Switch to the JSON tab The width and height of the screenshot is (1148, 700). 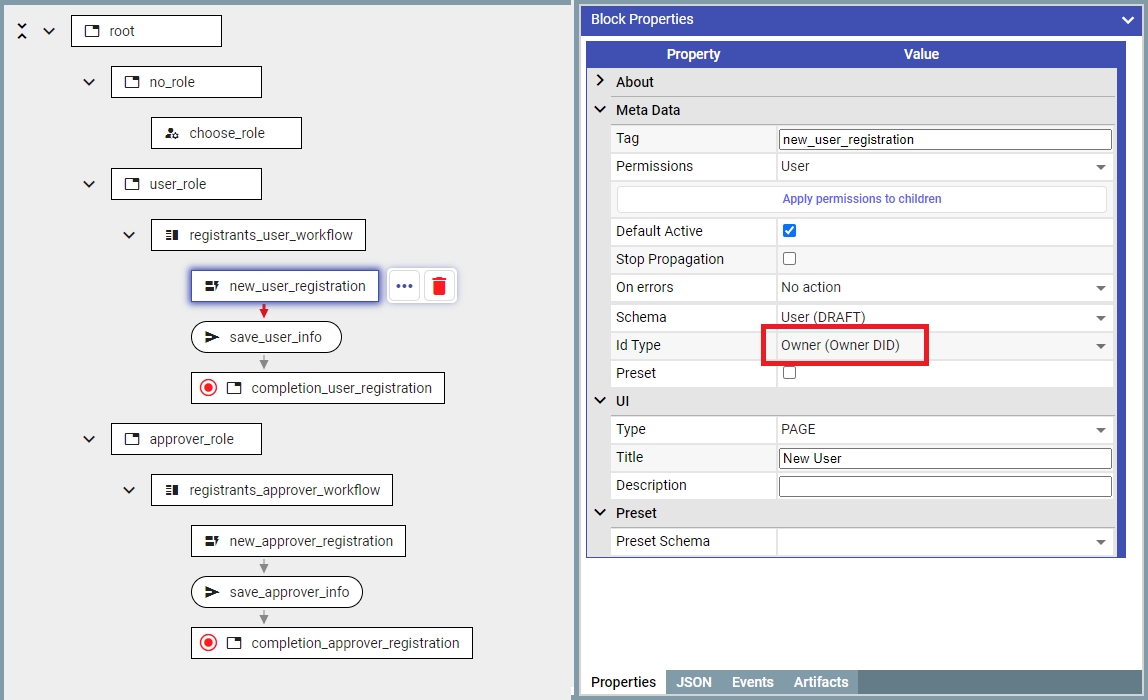(694, 682)
